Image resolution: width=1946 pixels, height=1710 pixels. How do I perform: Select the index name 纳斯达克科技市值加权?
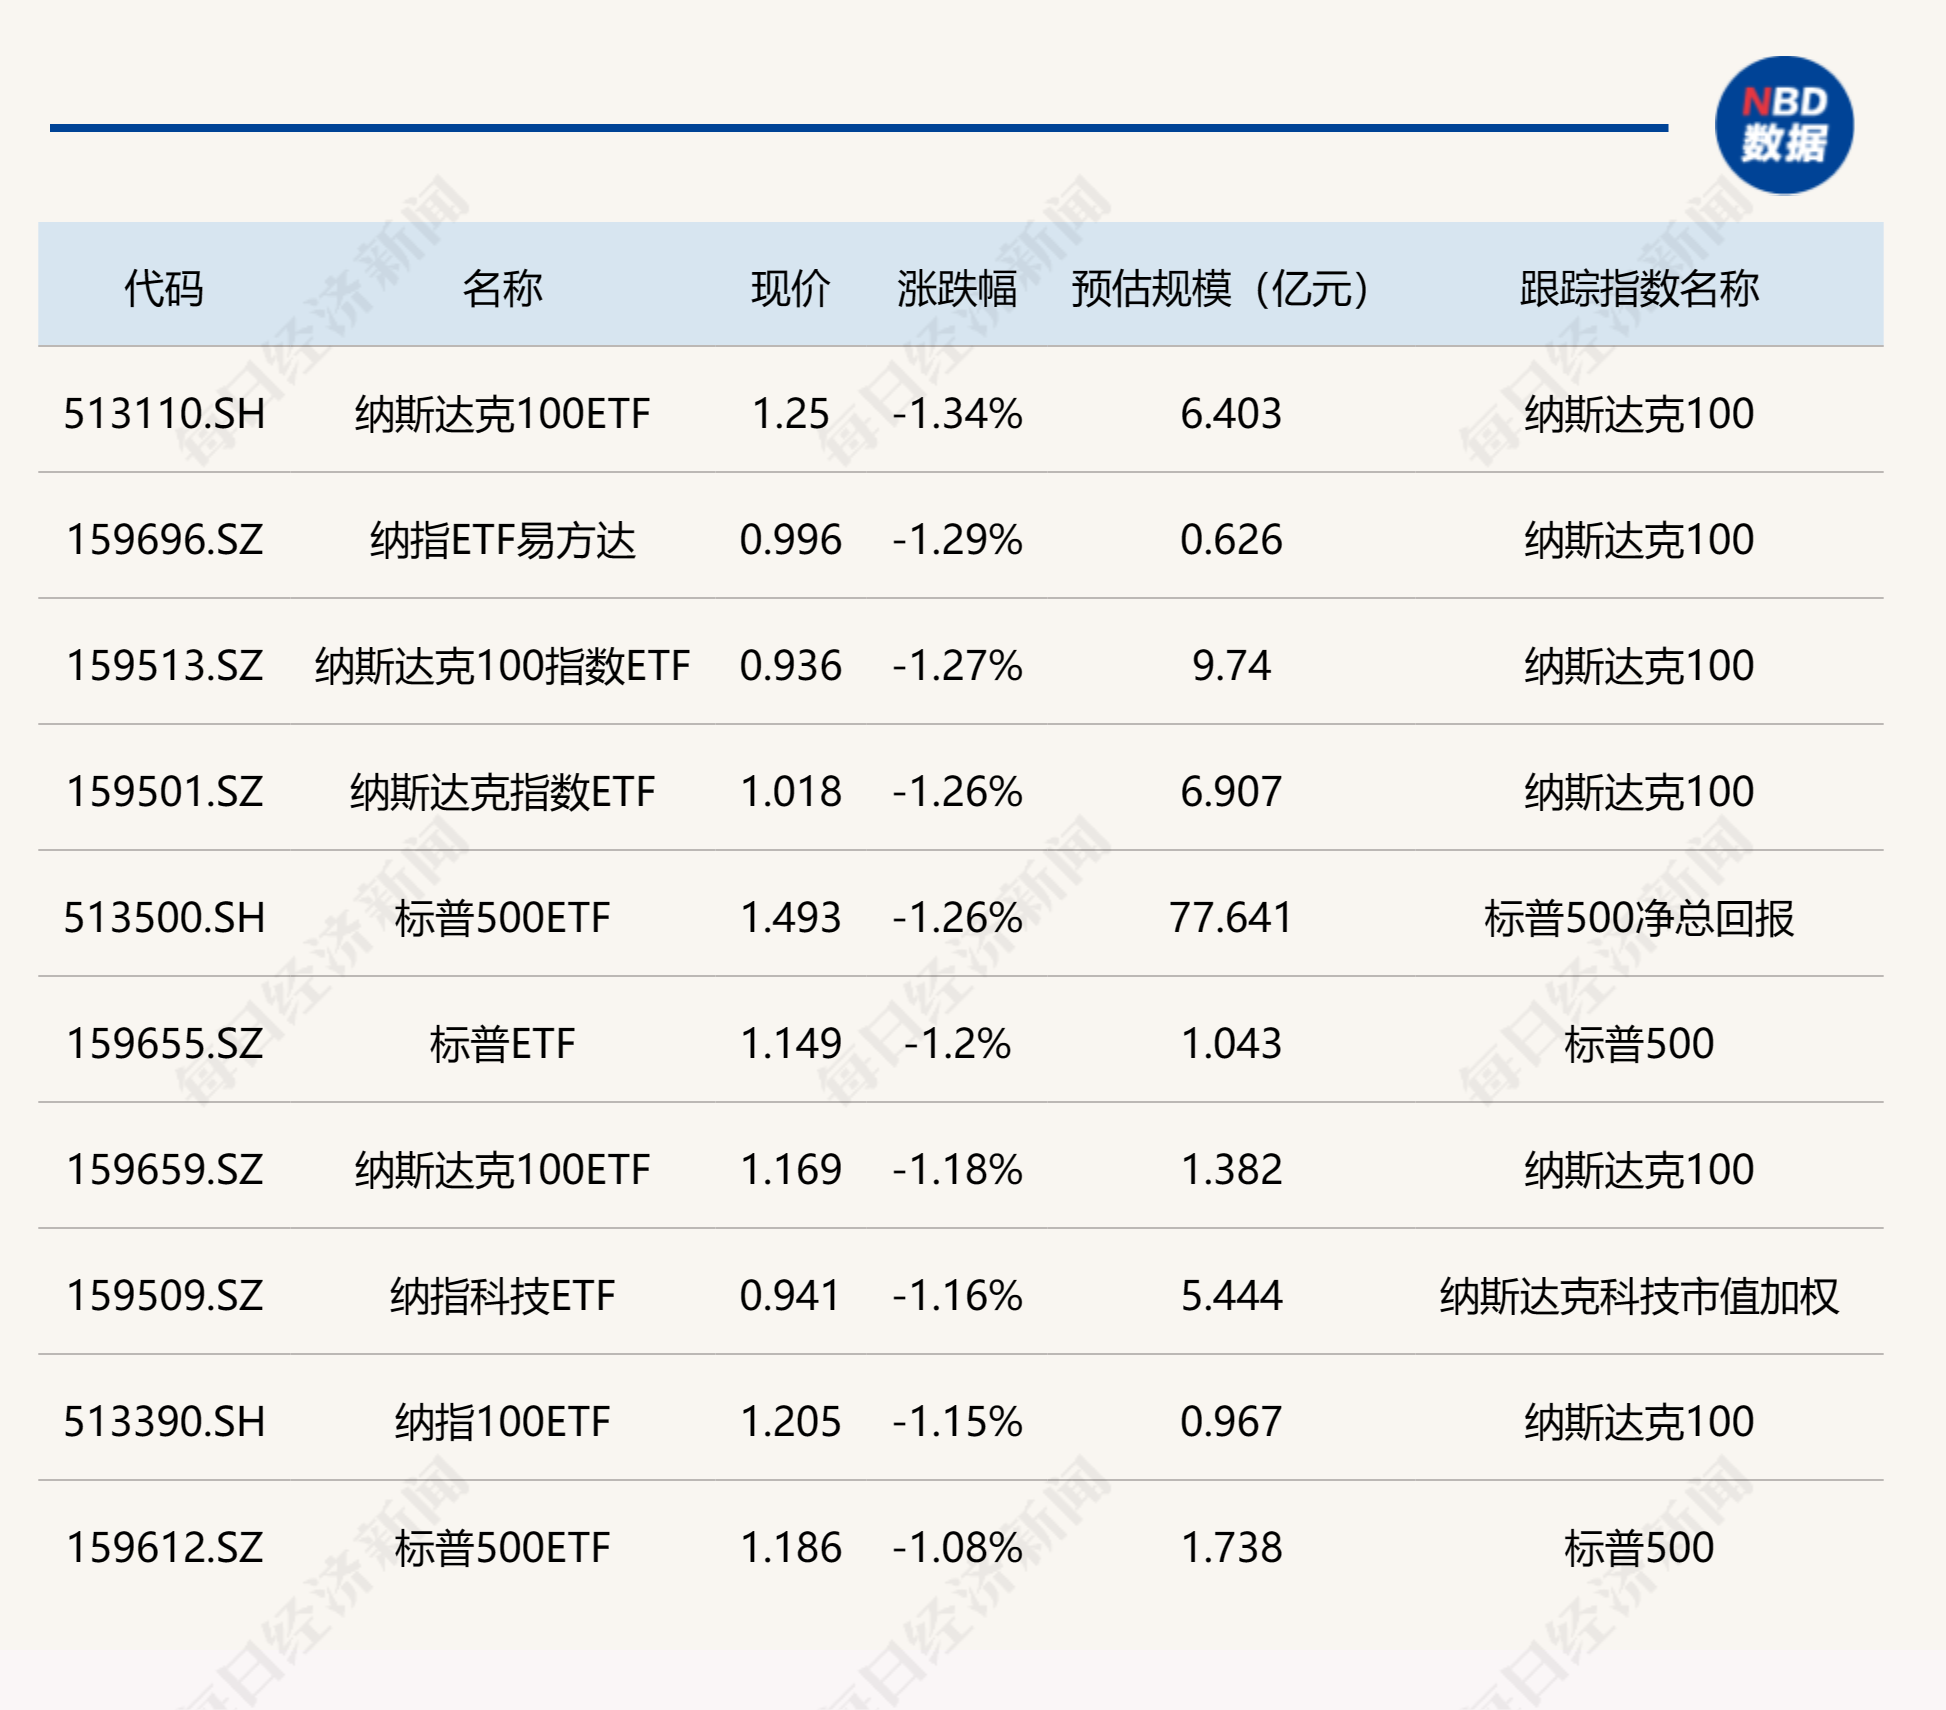click(x=1639, y=1296)
